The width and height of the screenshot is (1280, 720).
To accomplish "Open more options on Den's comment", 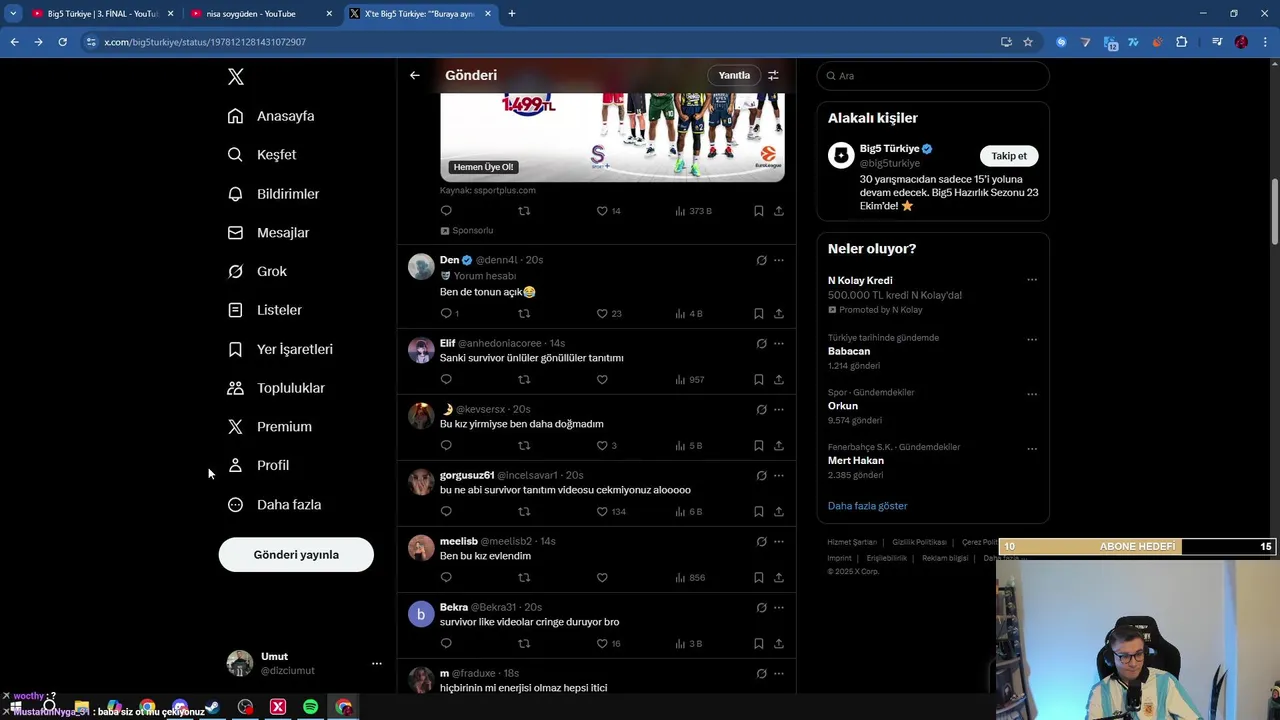I will pyautogui.click(x=779, y=260).
